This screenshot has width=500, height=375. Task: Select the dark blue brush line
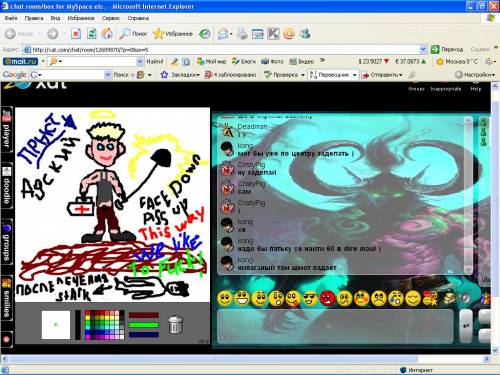click(144, 335)
